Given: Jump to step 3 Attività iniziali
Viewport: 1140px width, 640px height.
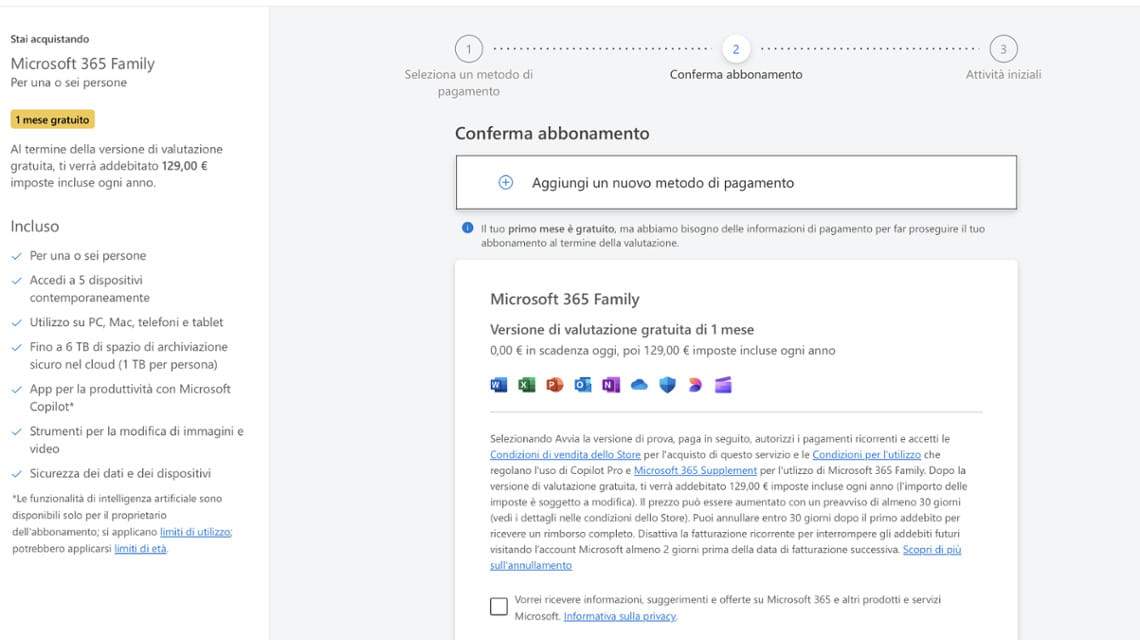Looking at the screenshot, I should 1003,49.
